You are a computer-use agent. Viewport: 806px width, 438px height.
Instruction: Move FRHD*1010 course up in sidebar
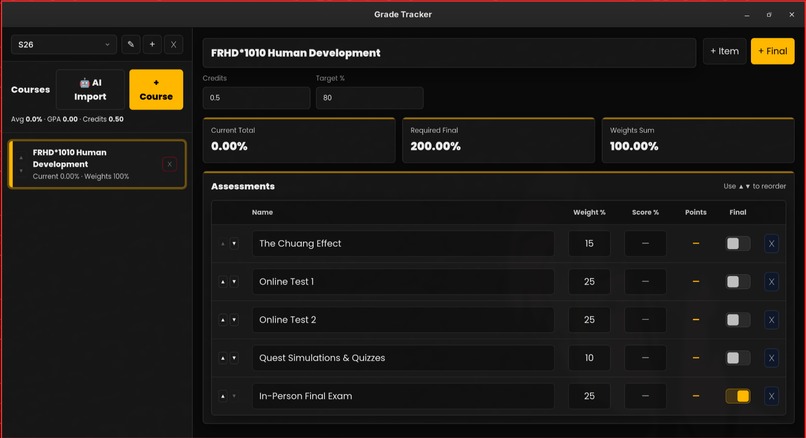click(x=21, y=158)
